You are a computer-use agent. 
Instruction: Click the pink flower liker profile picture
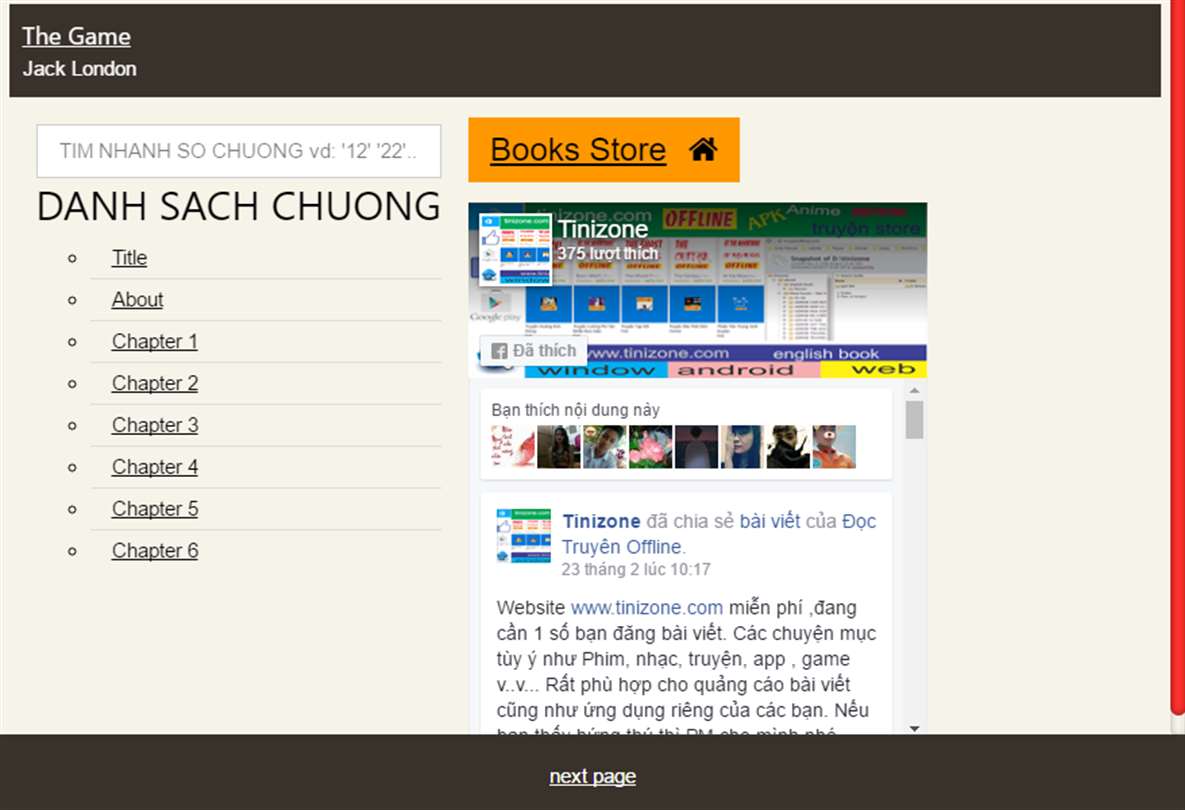click(x=650, y=447)
